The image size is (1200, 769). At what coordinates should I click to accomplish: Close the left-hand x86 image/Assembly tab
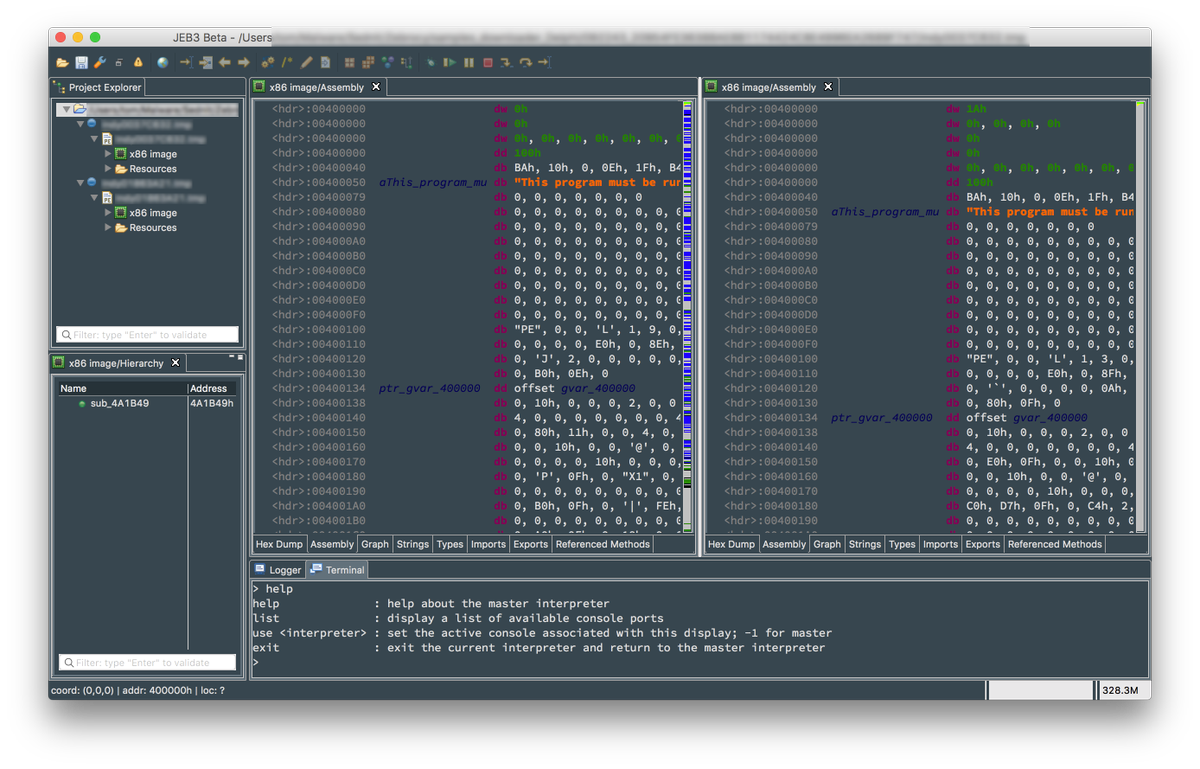pos(376,87)
